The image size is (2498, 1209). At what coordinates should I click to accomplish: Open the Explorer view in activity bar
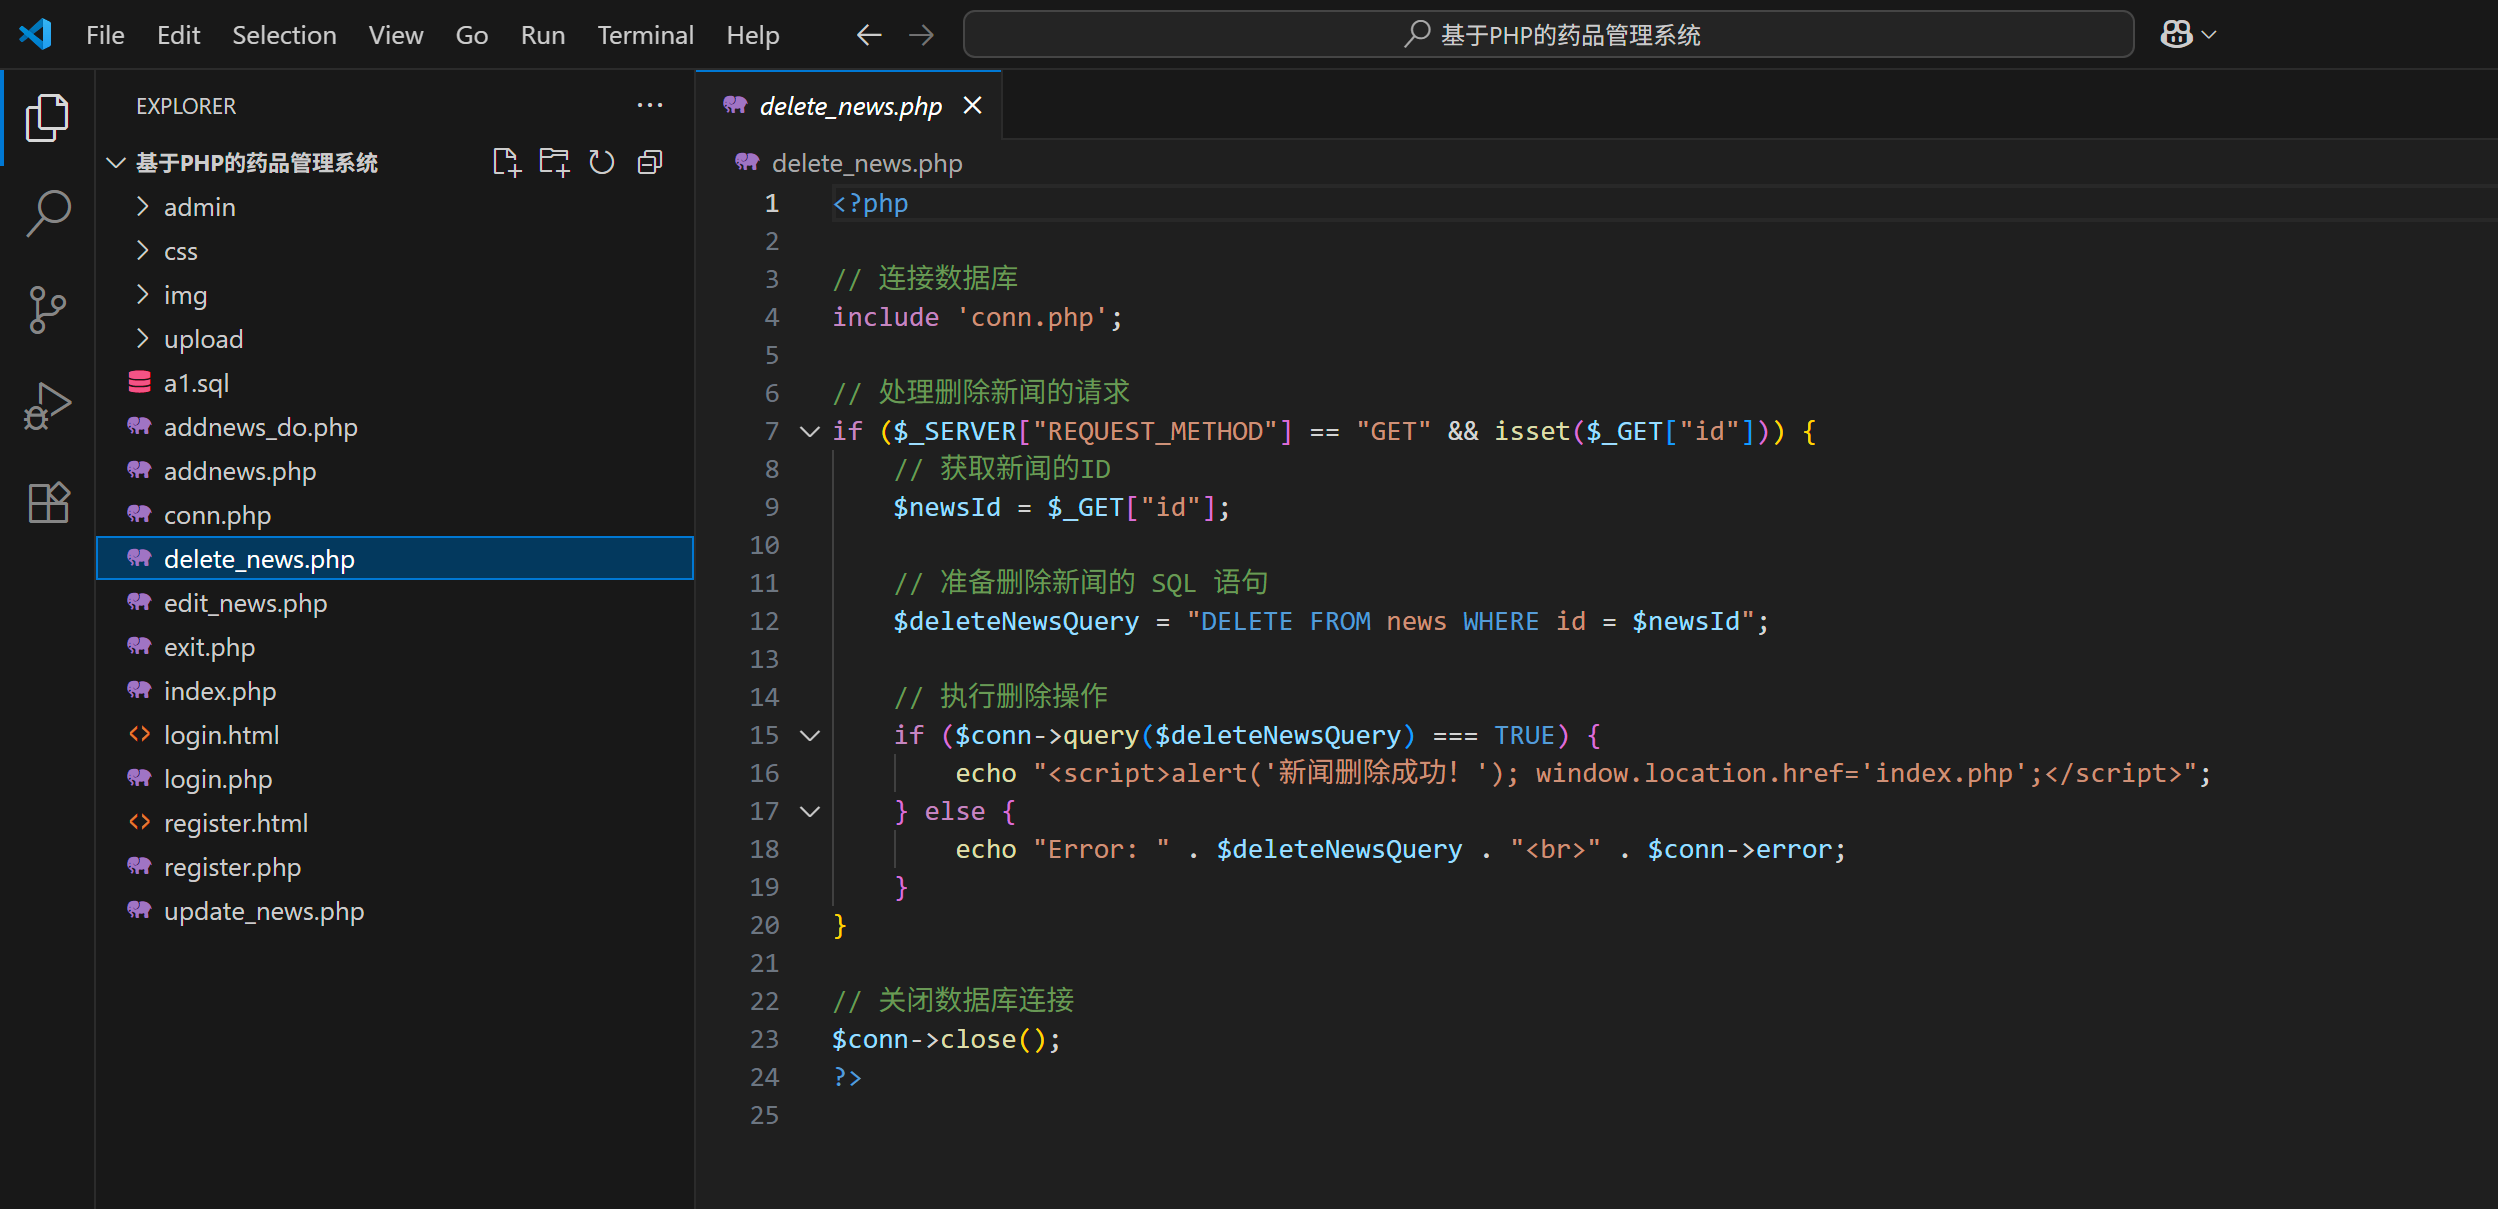click(x=47, y=118)
